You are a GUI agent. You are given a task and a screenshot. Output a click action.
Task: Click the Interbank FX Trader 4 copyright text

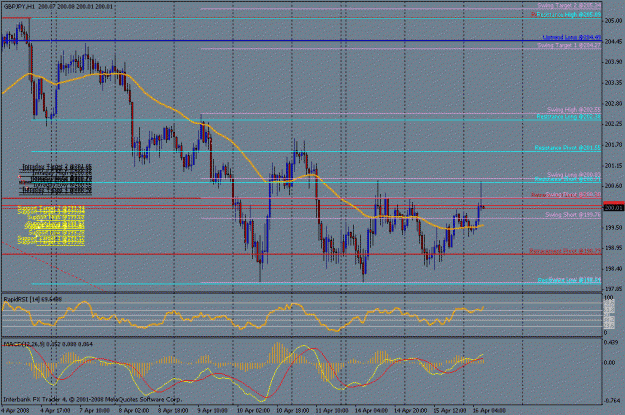pos(92,399)
